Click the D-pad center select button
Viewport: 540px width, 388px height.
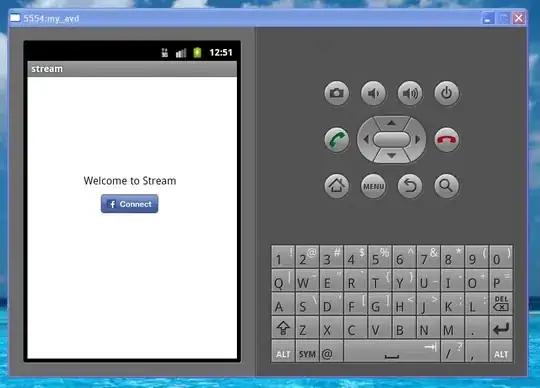coord(392,139)
